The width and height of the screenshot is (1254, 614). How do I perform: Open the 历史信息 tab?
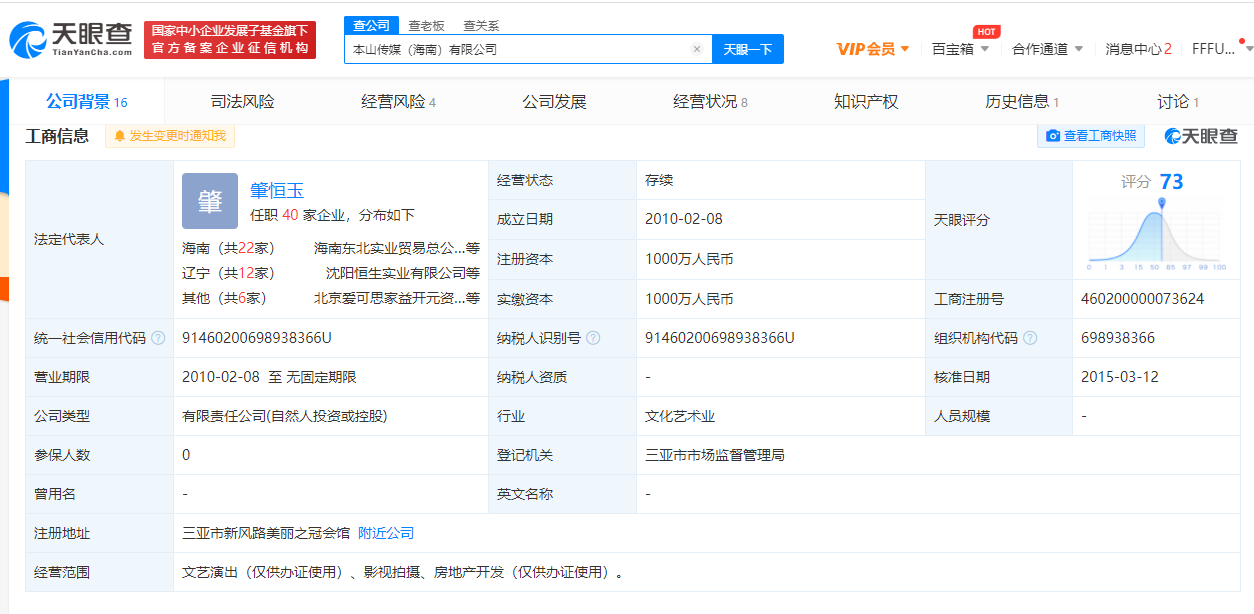(x=1022, y=102)
